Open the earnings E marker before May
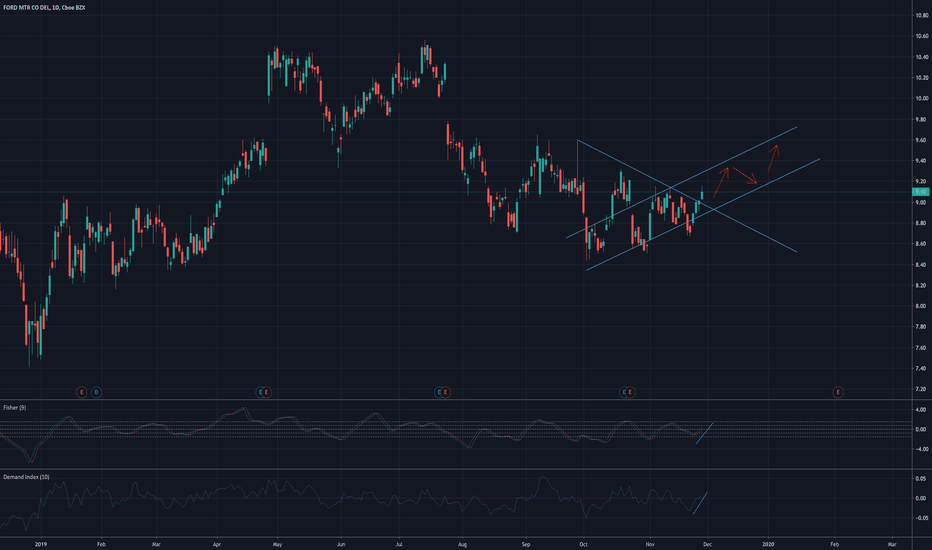Image resolution: width=932 pixels, height=550 pixels. click(267, 392)
